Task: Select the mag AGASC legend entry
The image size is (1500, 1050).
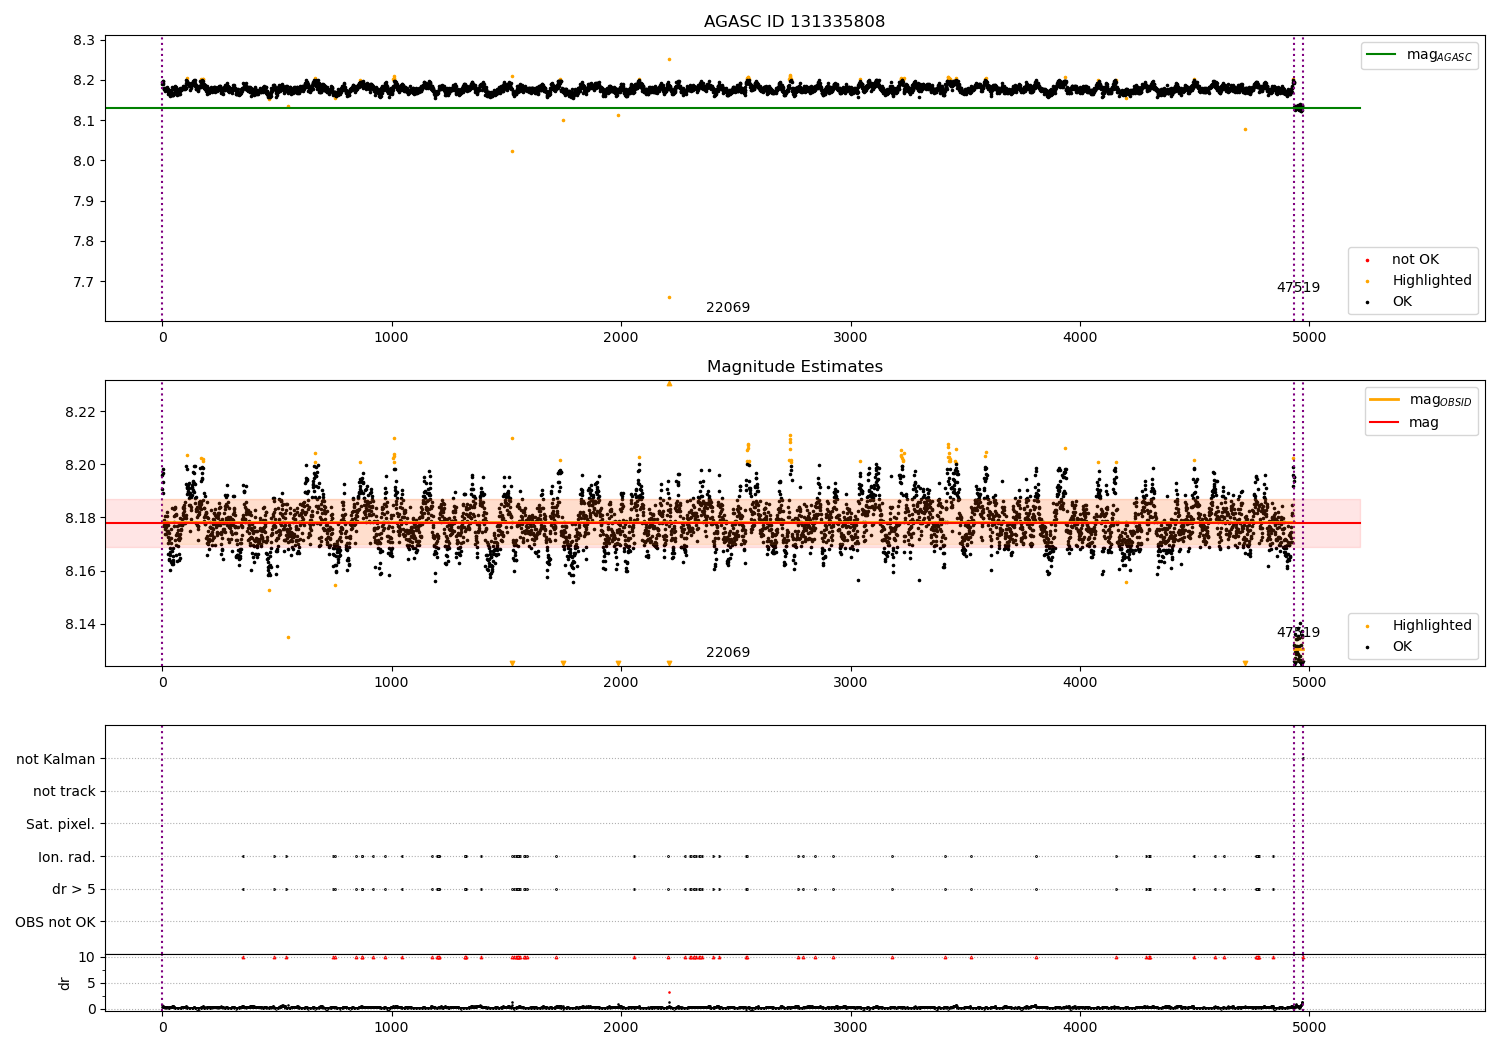Action: click(1439, 55)
